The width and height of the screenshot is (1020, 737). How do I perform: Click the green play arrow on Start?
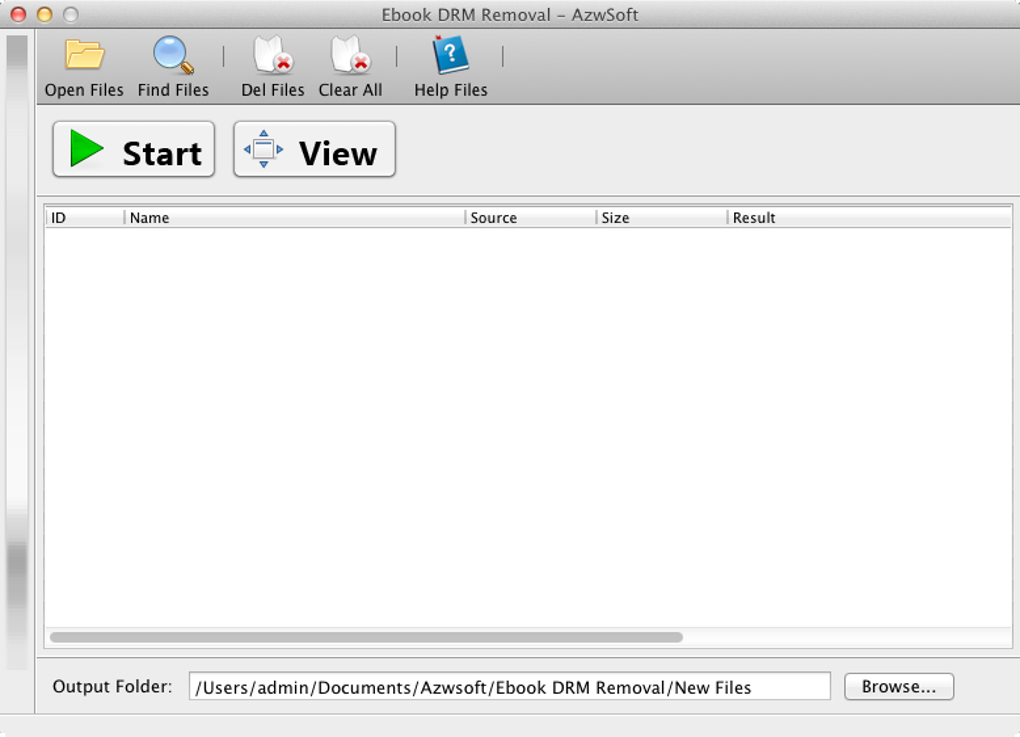point(87,149)
